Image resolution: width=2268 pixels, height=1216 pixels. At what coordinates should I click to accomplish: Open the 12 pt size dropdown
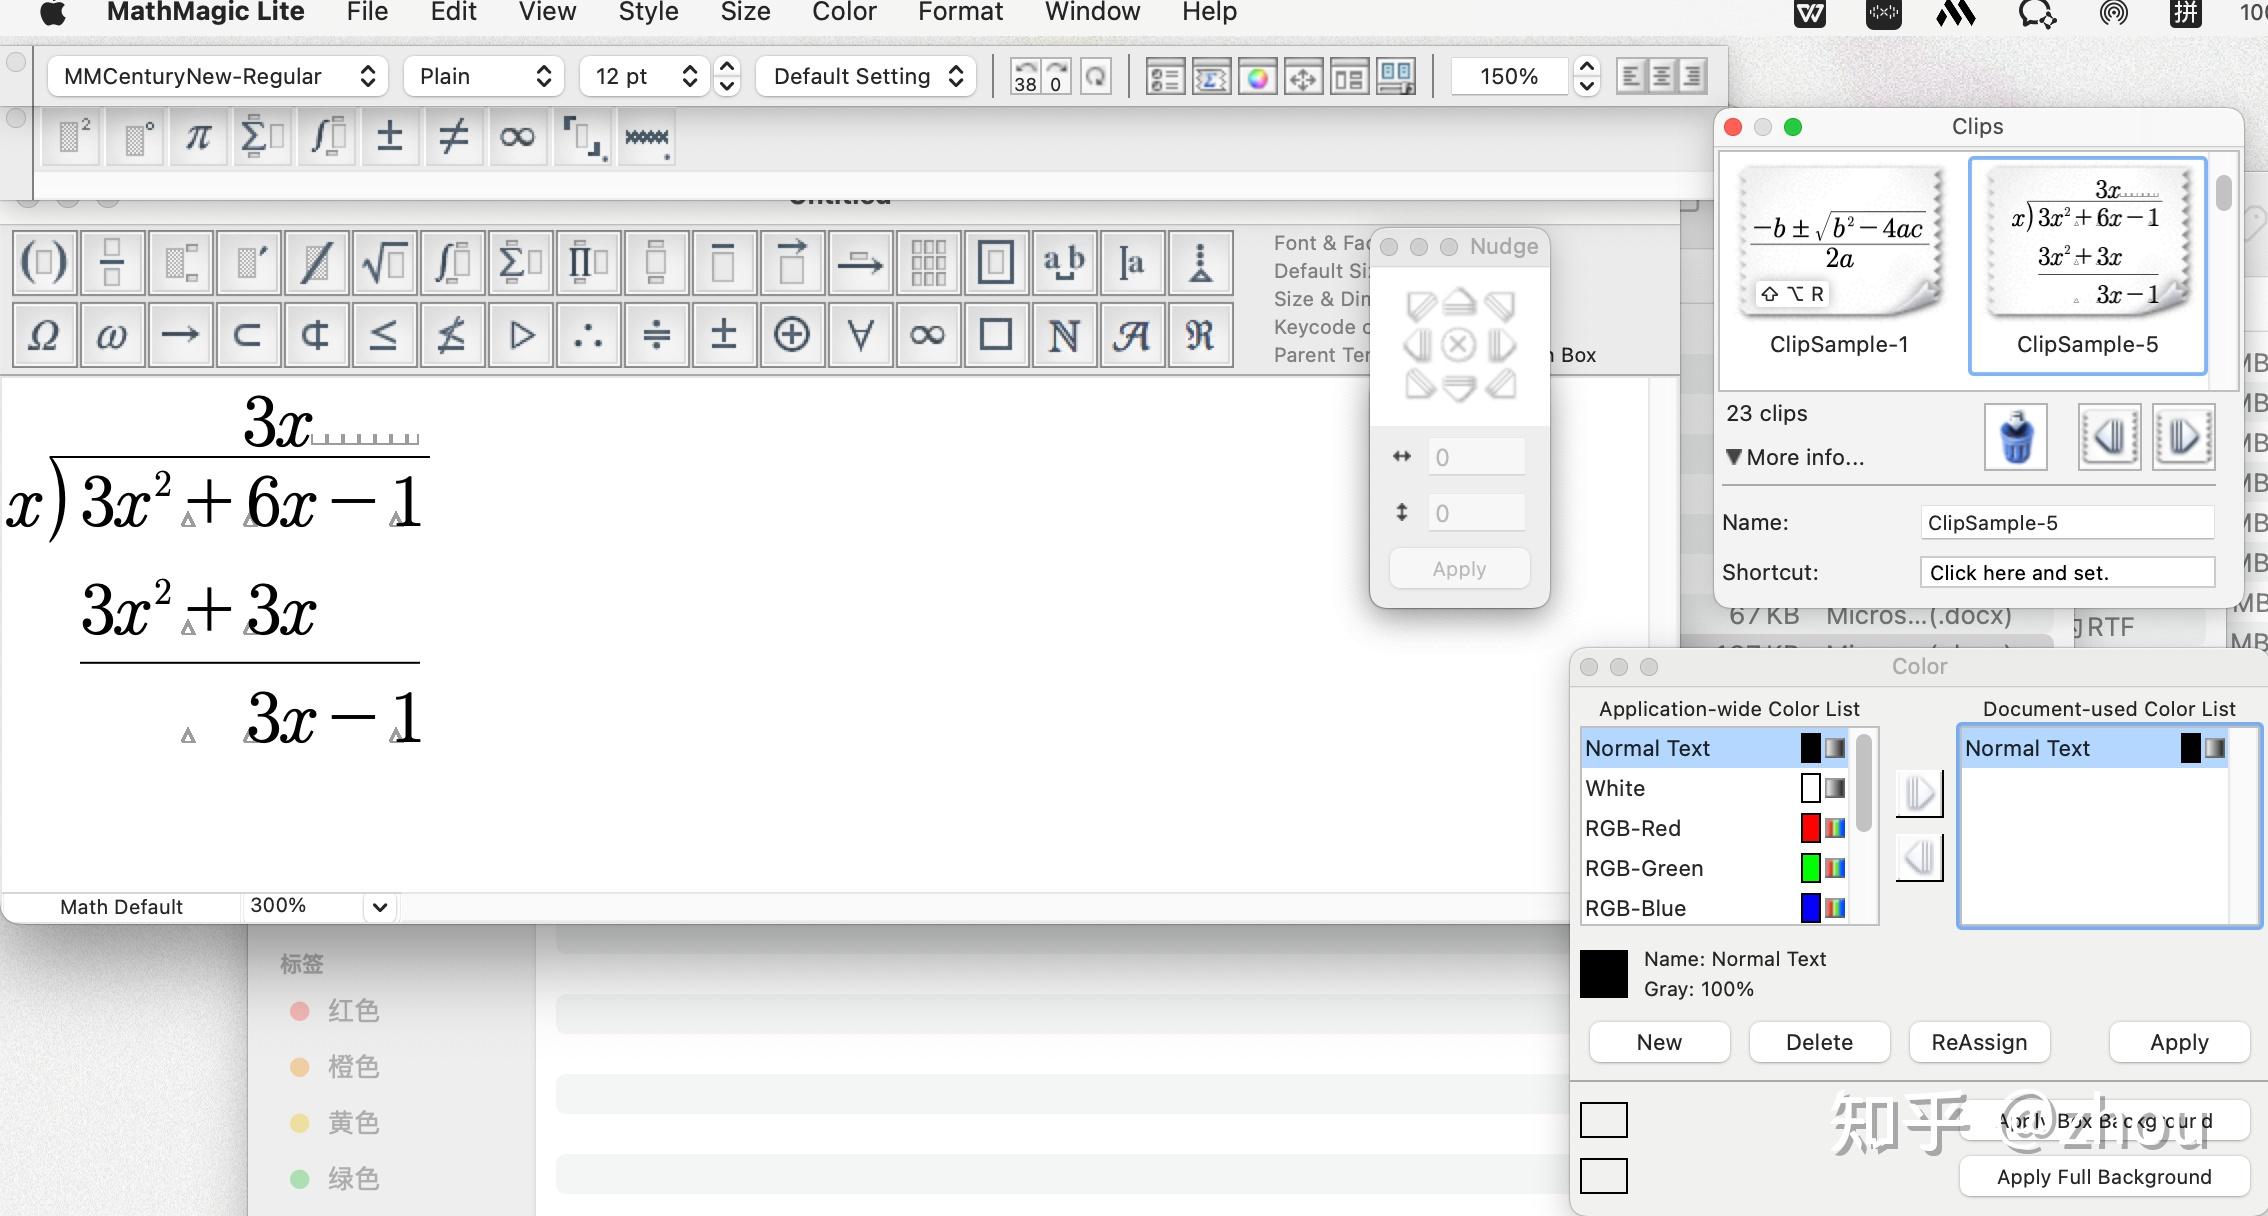click(x=645, y=76)
